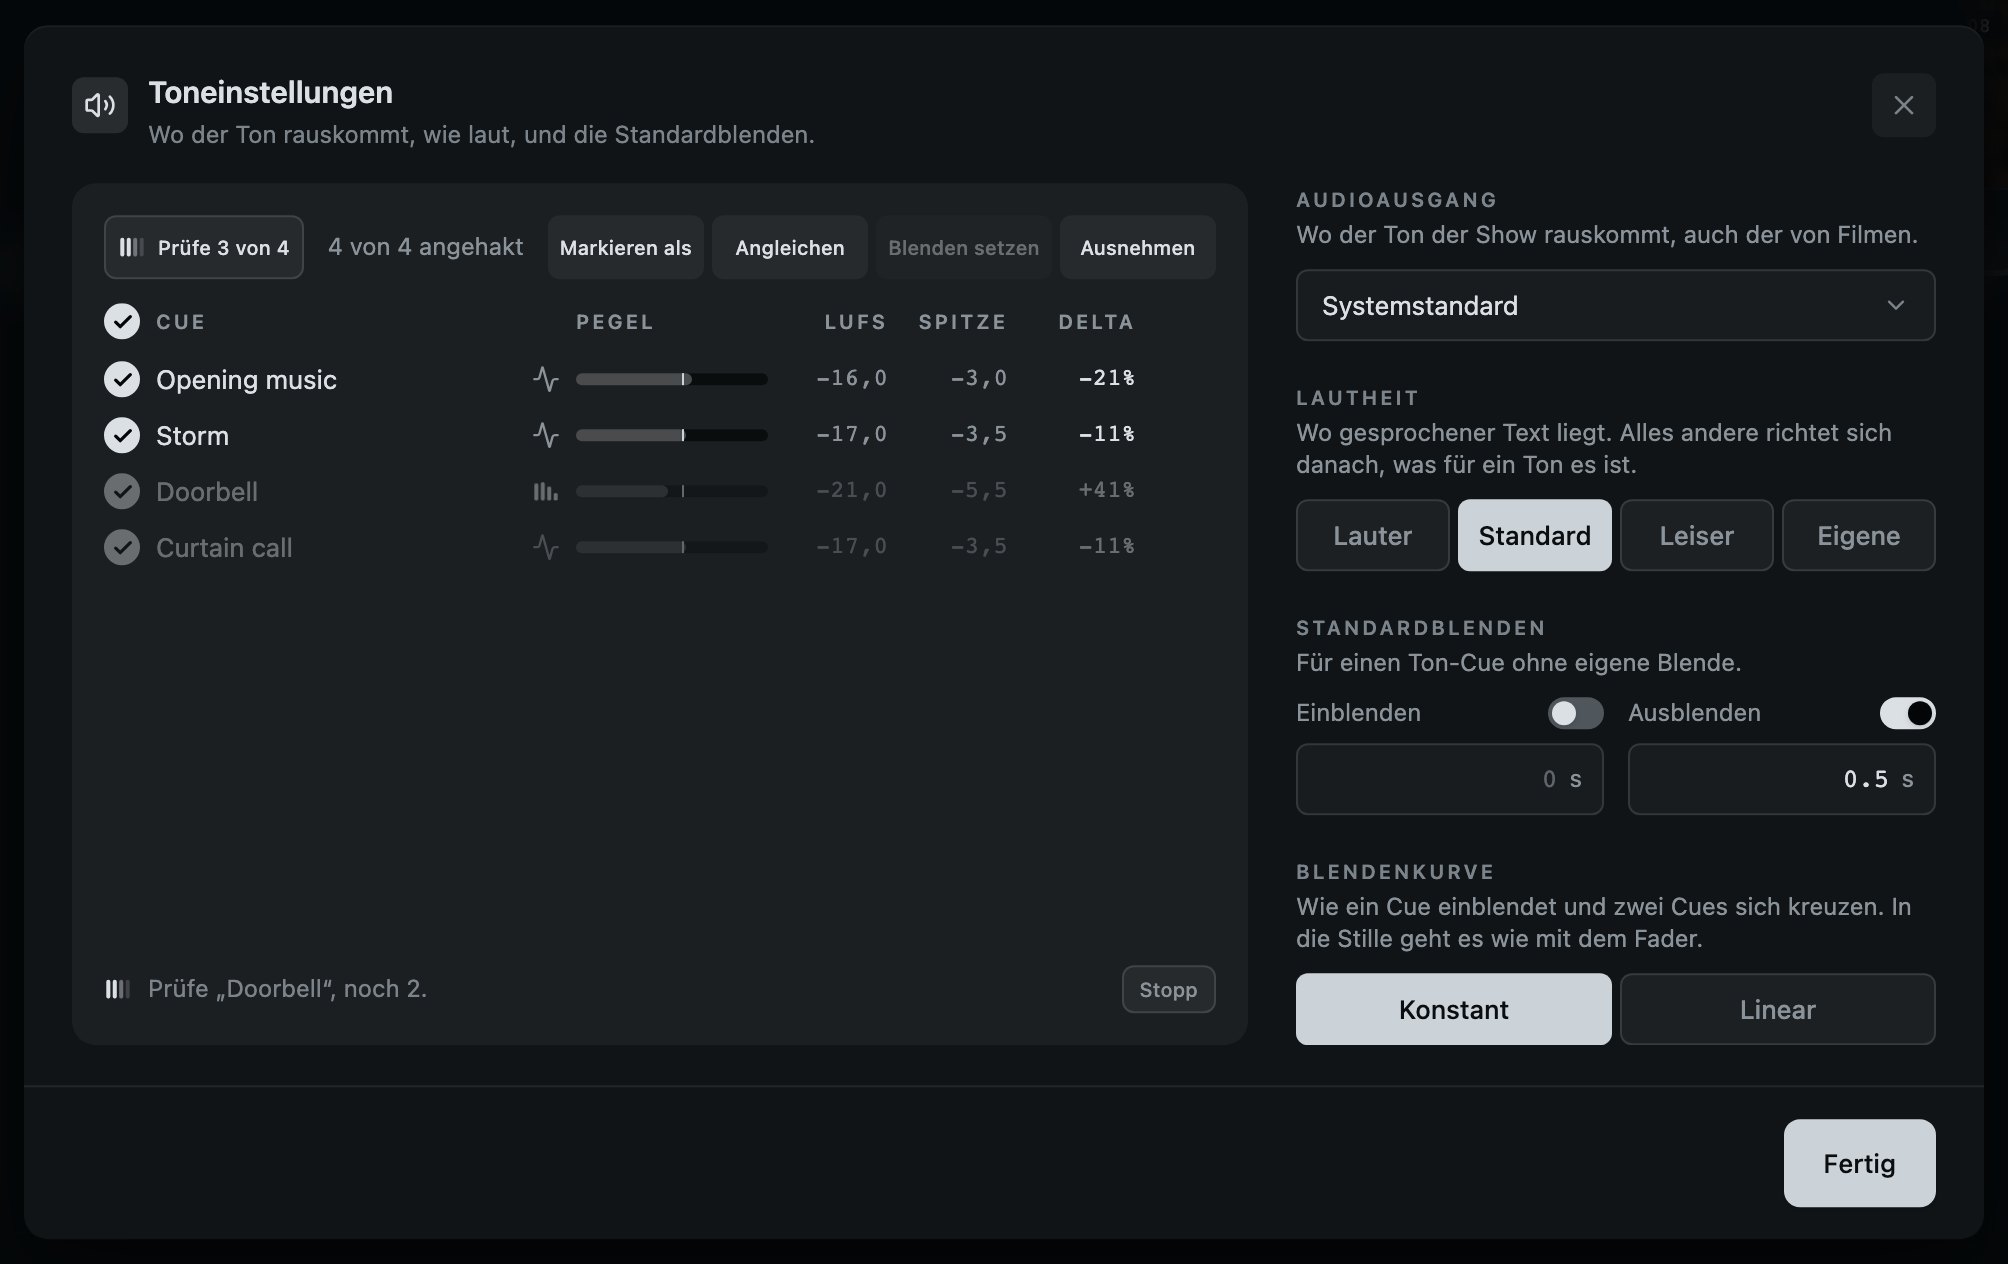Select the Linear fade curve

1777,1009
